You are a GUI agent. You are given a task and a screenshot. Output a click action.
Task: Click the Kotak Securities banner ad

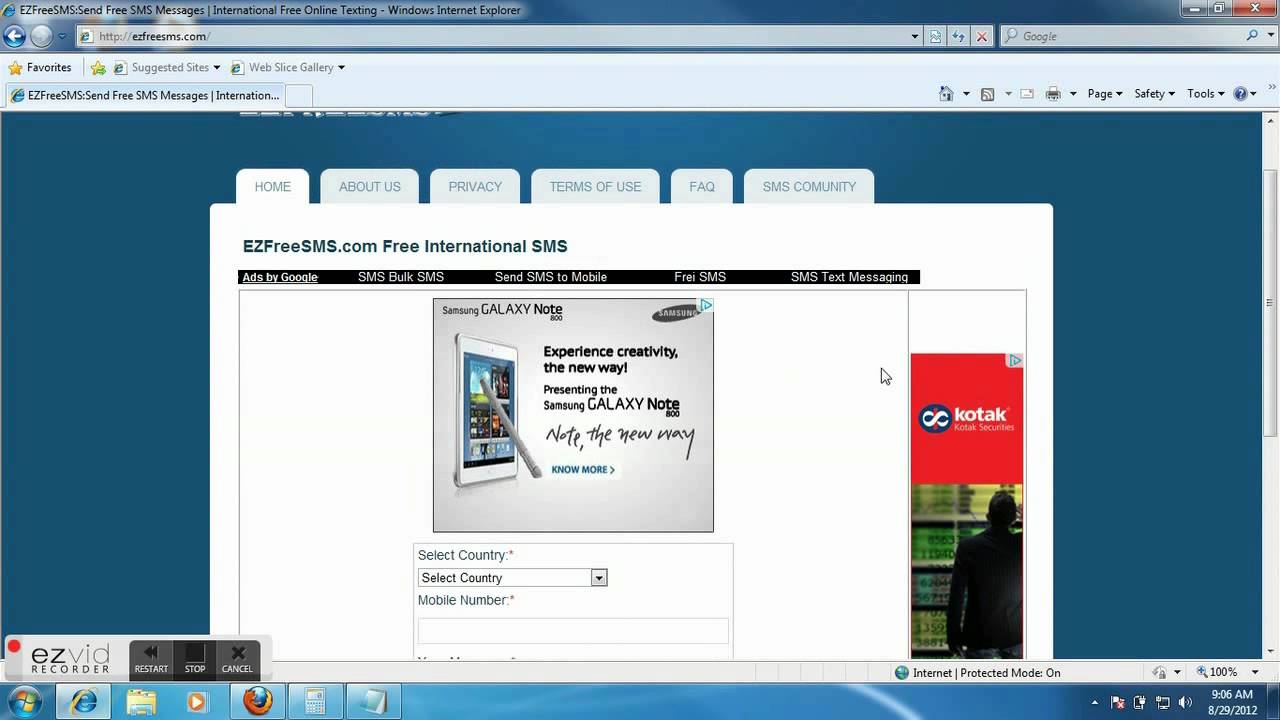(x=967, y=506)
